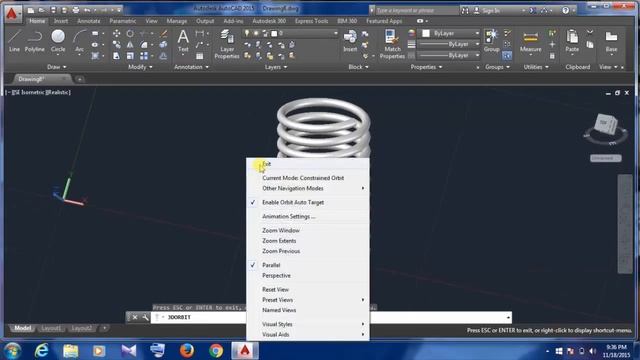
Task: Click the Paste icon
Action: click(572, 41)
